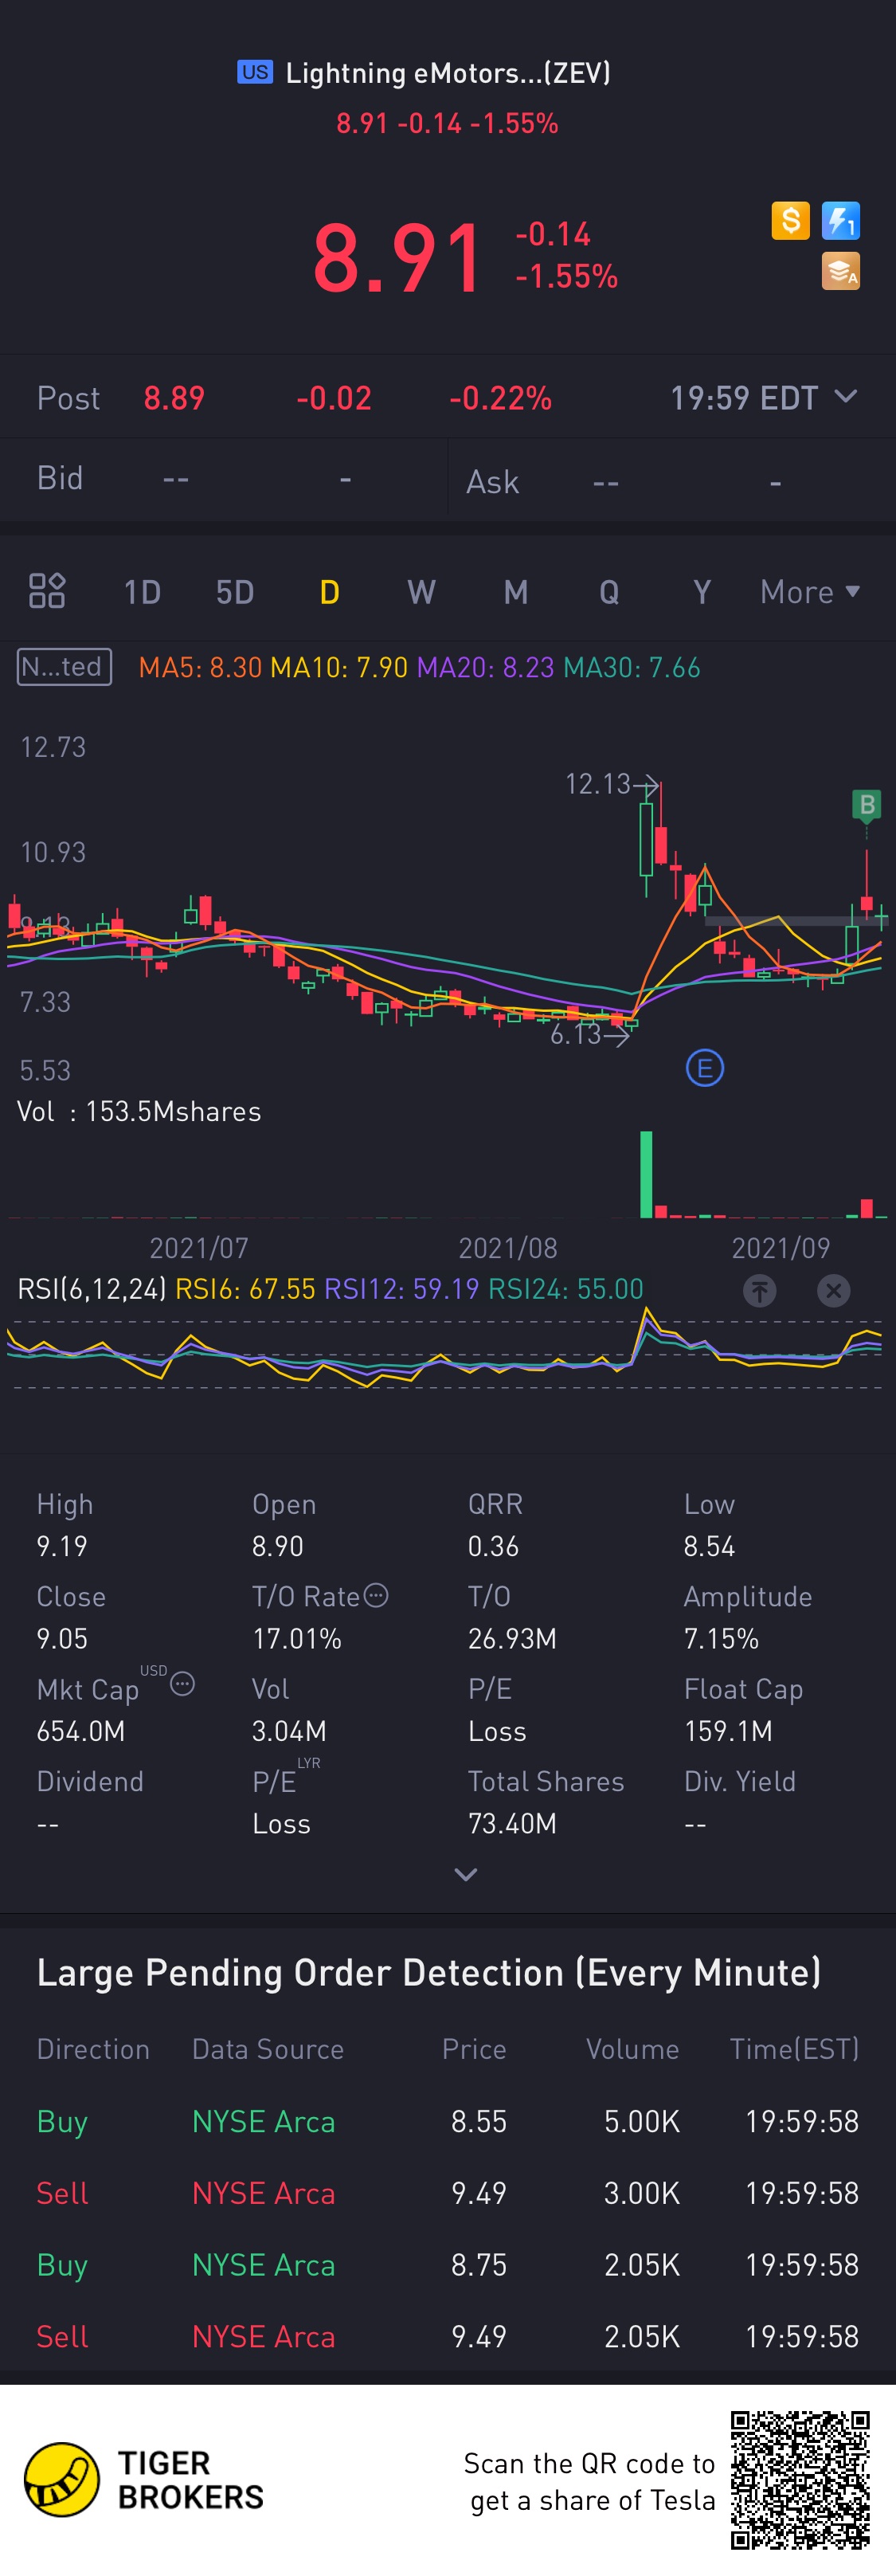Image resolution: width=896 pixels, height=2576 pixels.
Task: Tap the Vol : 153.5Mshares label
Action: pos(139,1111)
